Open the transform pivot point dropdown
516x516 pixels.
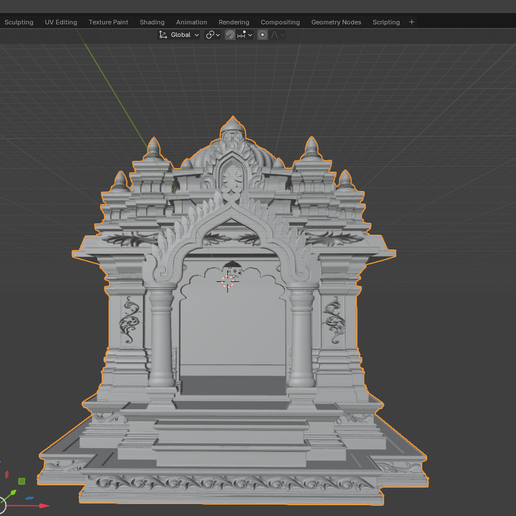click(x=212, y=35)
